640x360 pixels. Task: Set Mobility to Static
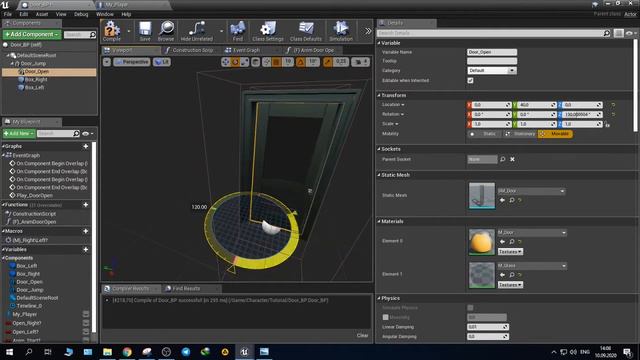click(x=484, y=134)
